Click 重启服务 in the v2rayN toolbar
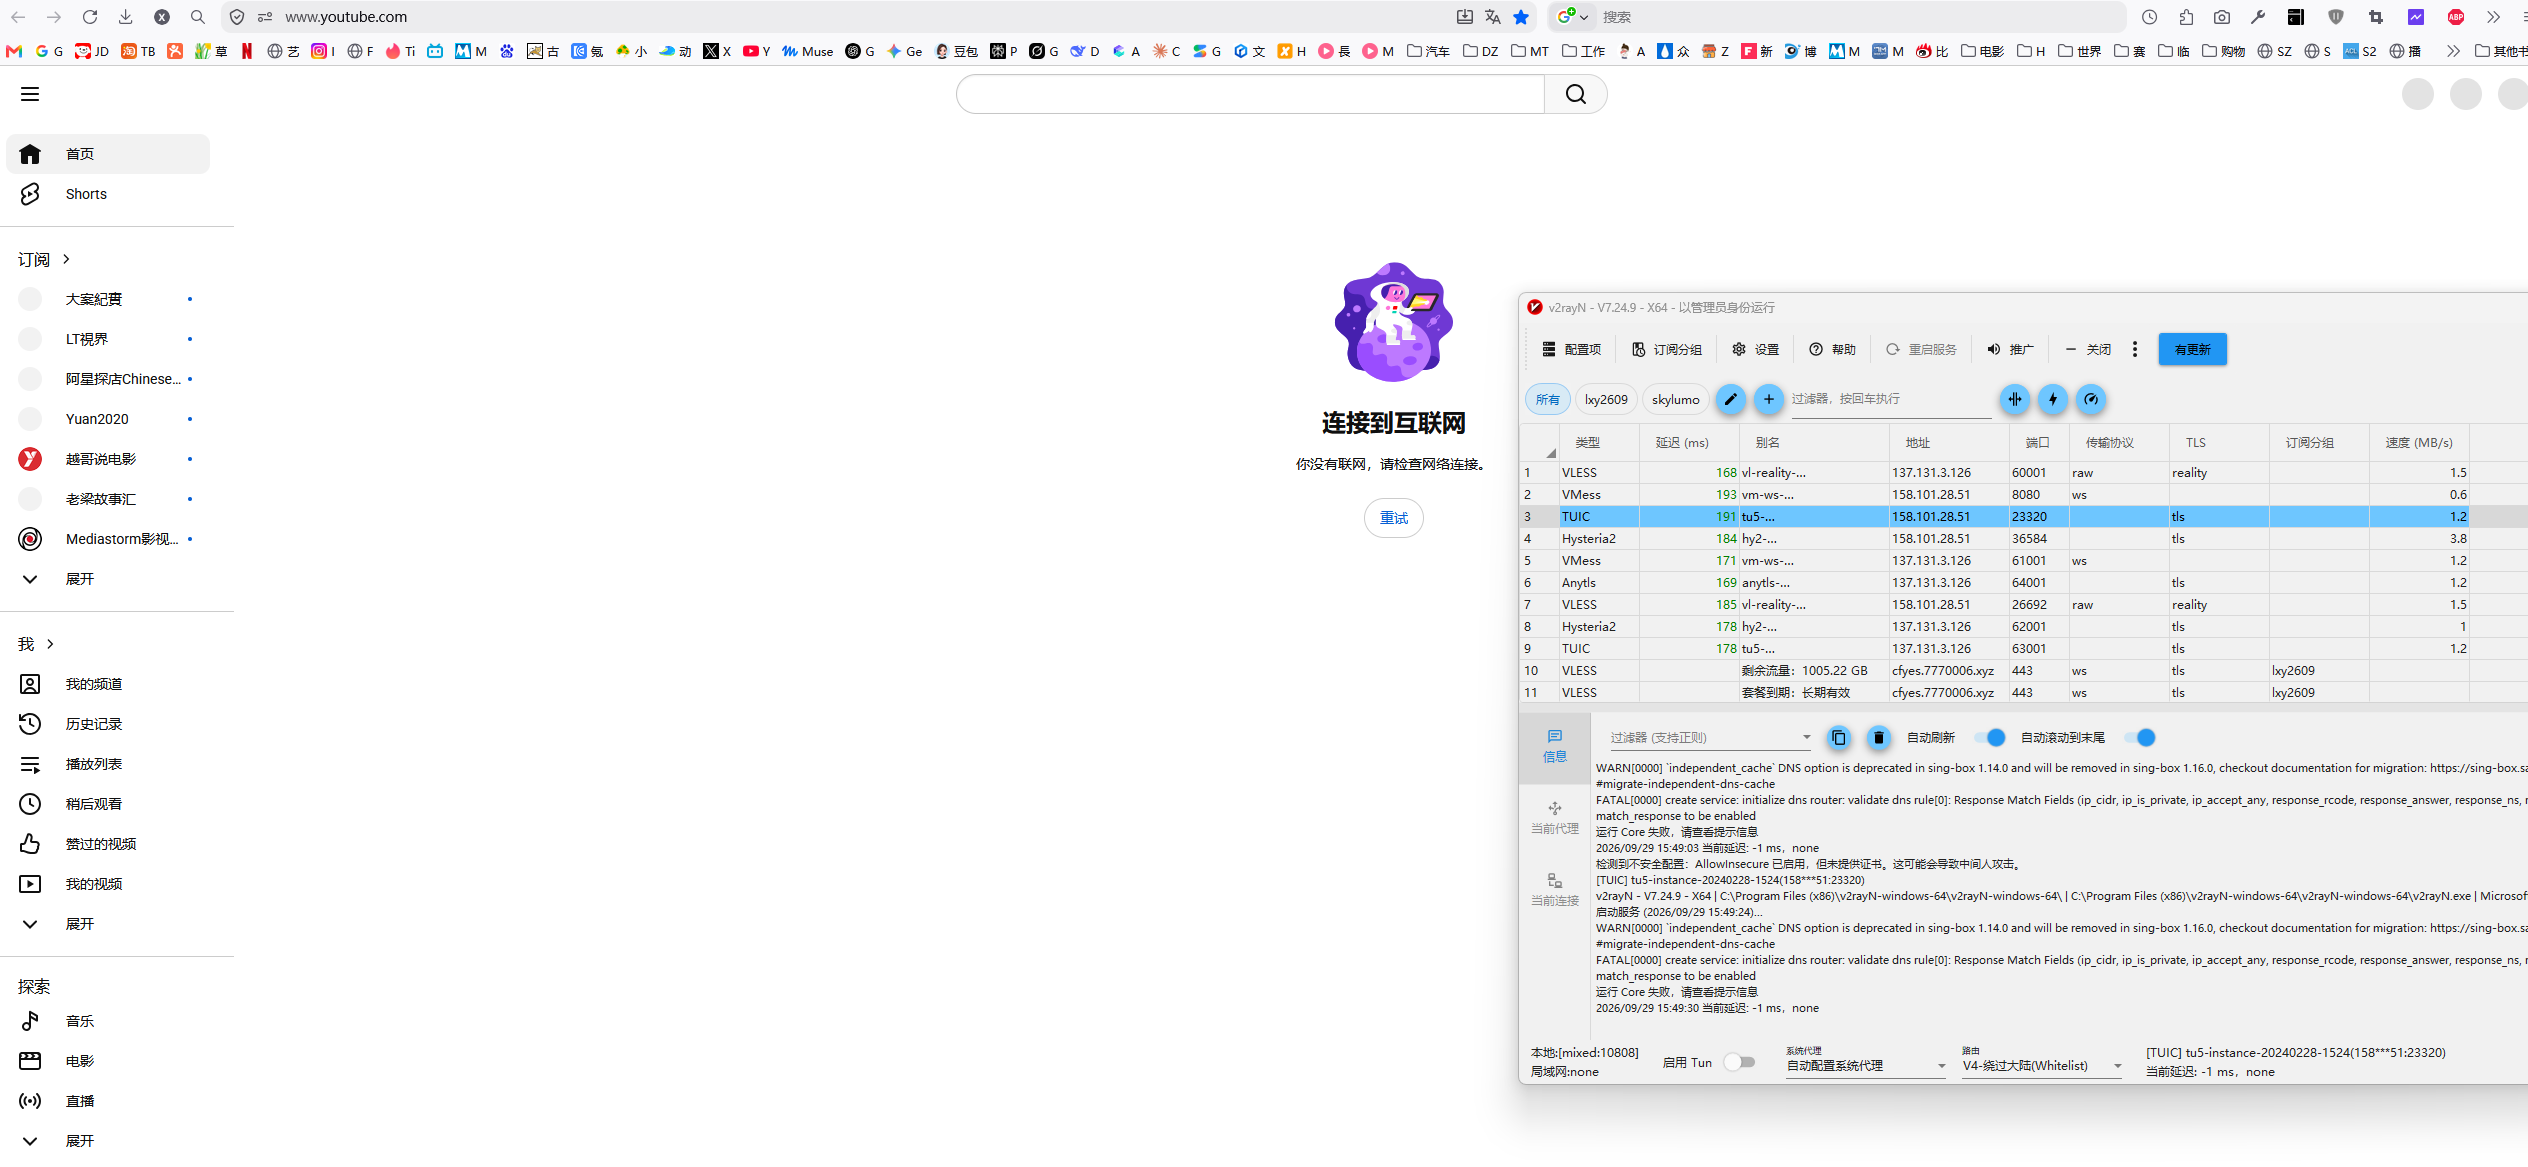2528x1167 pixels. 1921,349
